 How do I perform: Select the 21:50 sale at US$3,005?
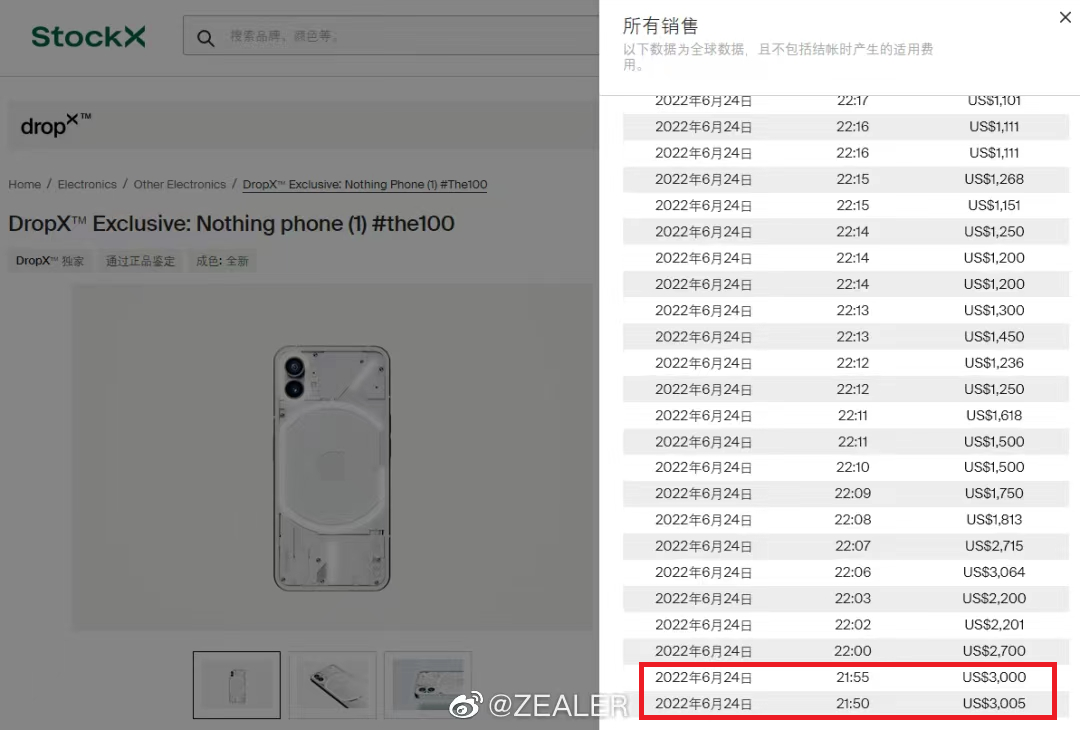846,704
